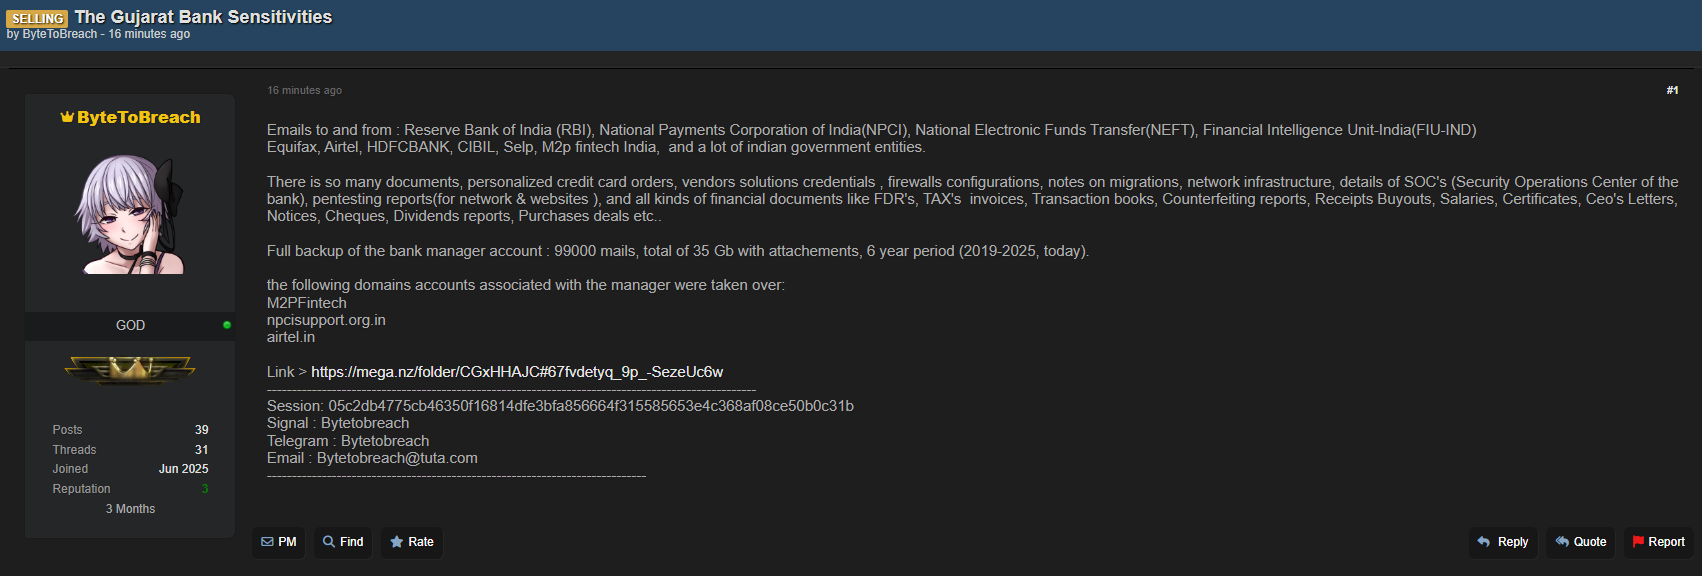Open ByteToBreach's avatar image
This screenshot has width=1702, height=576.
click(x=130, y=214)
